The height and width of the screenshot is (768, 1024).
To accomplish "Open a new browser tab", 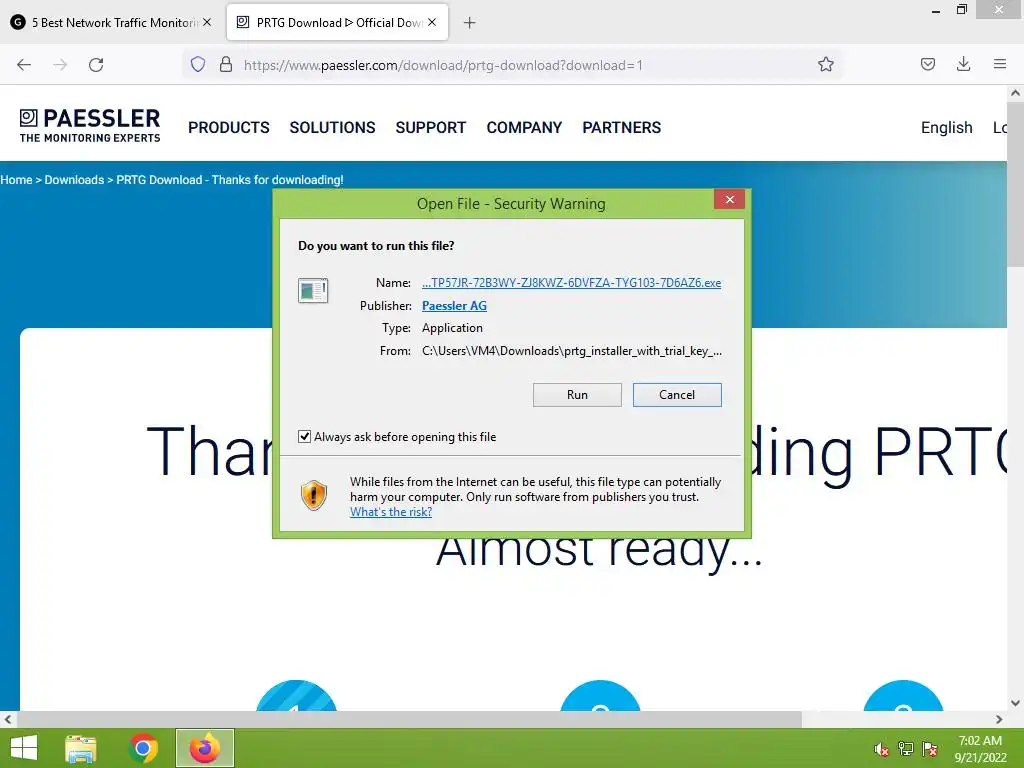I will coord(470,23).
